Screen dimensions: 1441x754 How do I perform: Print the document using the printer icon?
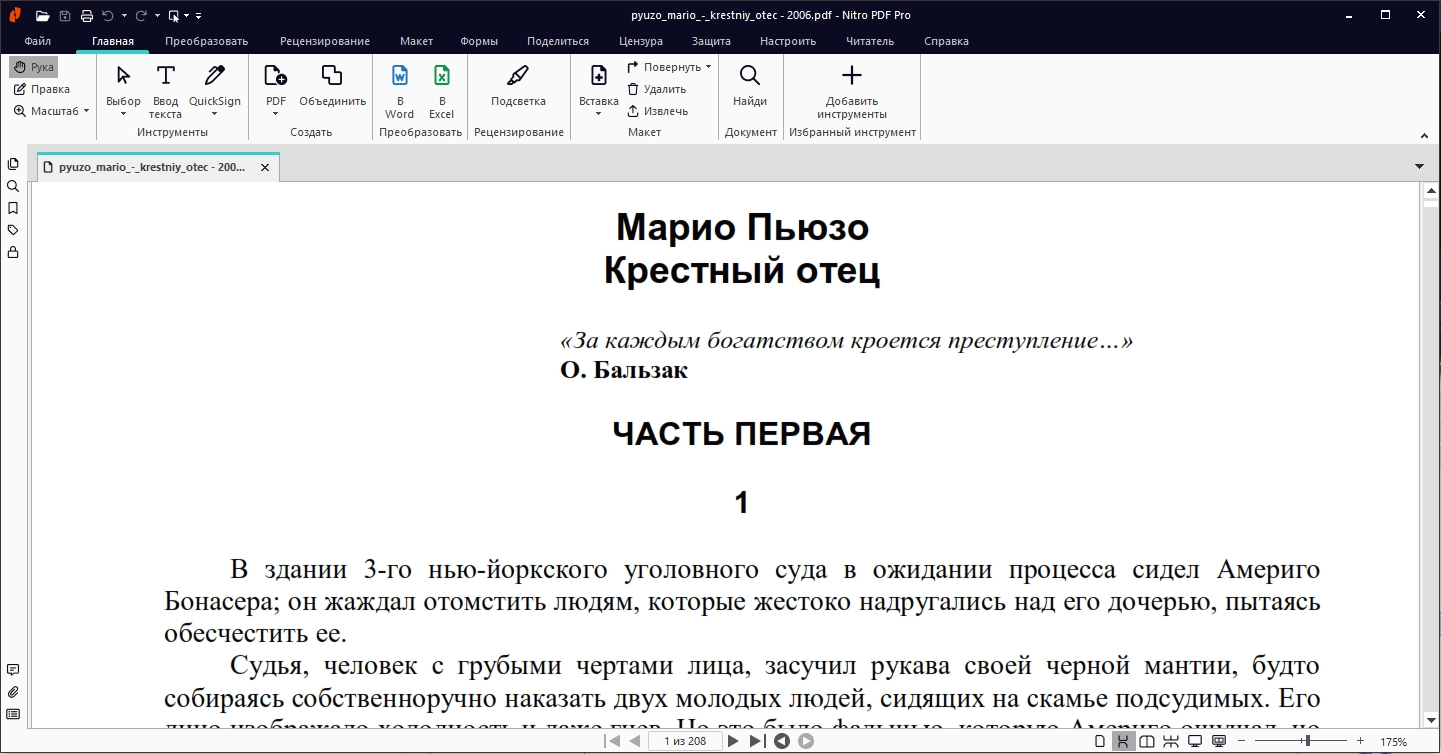pyautogui.click(x=86, y=16)
